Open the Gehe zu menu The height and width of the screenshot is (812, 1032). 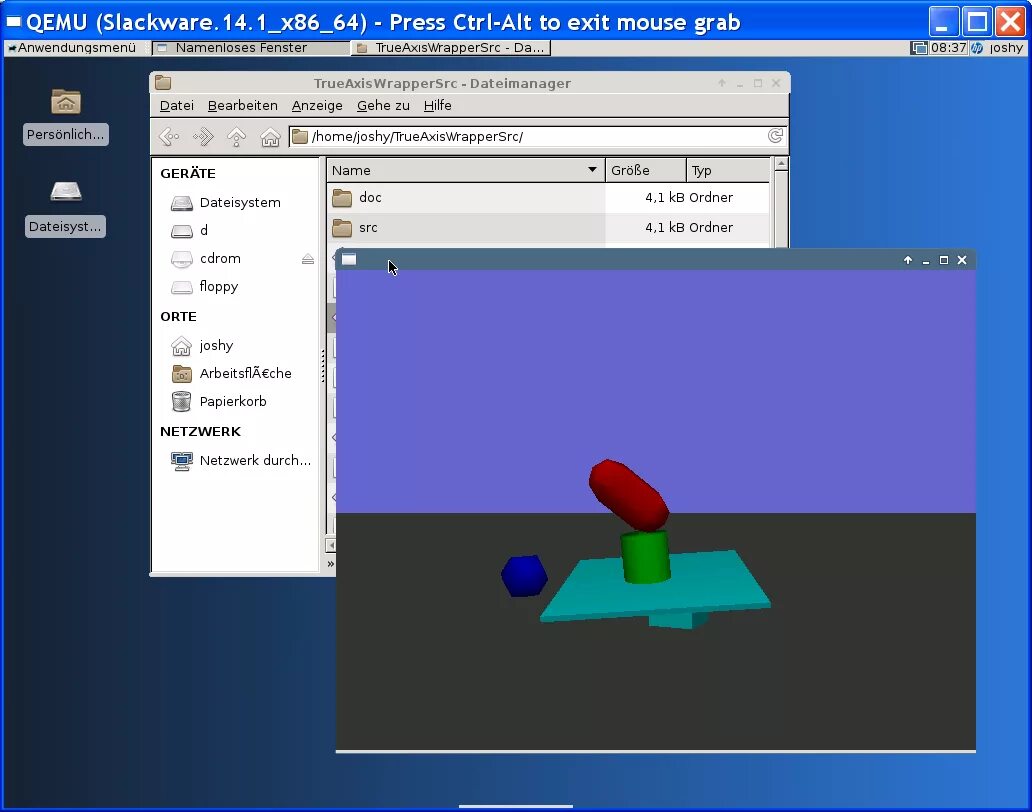coord(383,105)
